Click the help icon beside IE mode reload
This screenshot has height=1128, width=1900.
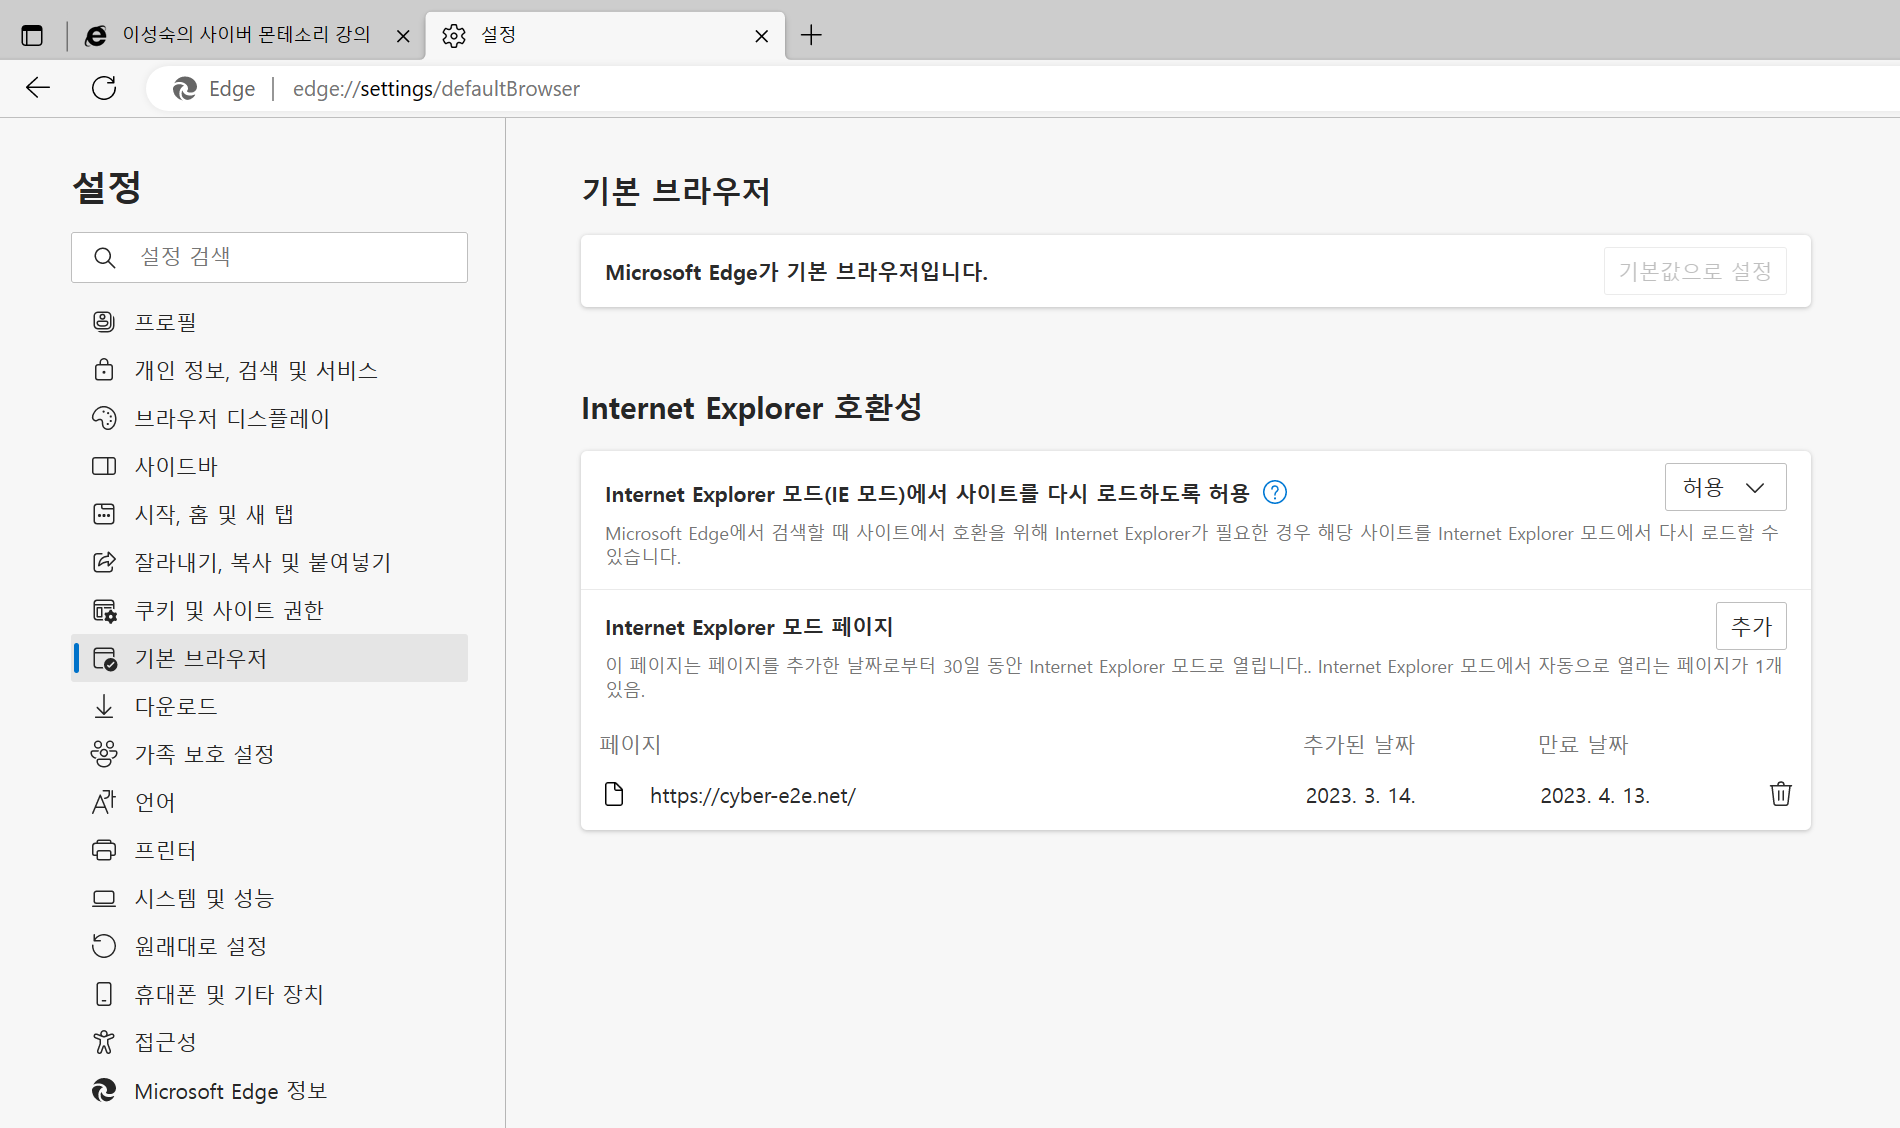(1275, 492)
